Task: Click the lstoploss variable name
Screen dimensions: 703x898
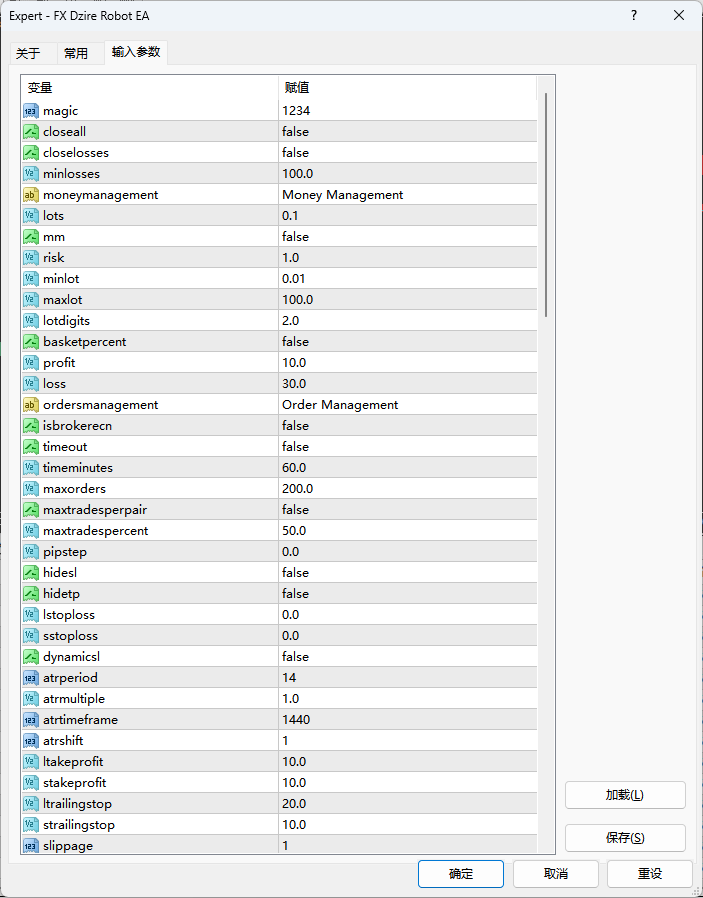Action: point(69,615)
